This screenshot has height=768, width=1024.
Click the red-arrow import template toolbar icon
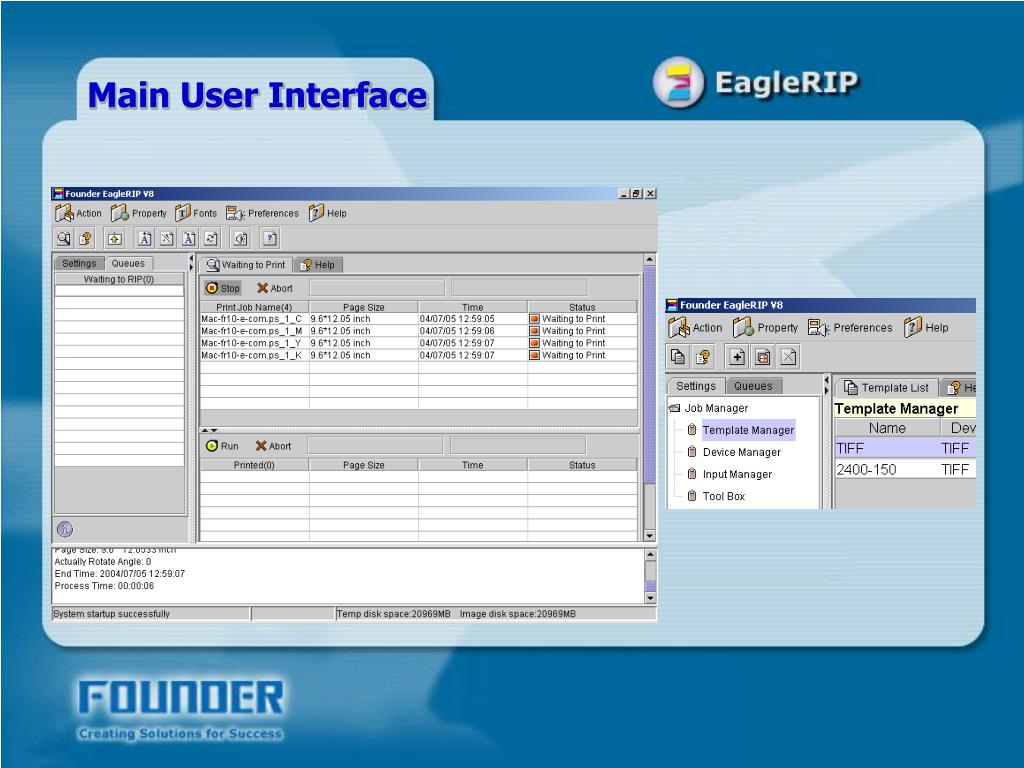click(x=763, y=357)
